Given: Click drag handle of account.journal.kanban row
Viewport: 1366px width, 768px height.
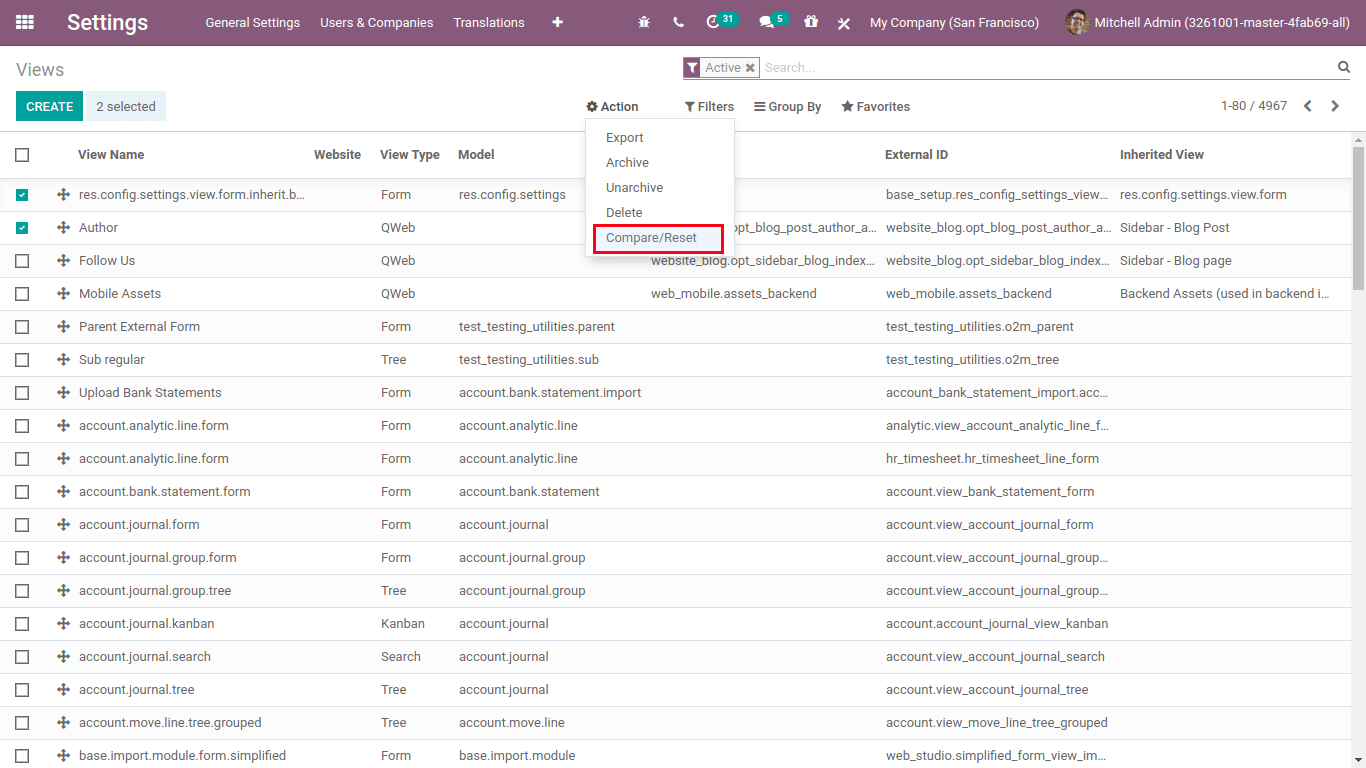Looking at the screenshot, I should 63,624.
